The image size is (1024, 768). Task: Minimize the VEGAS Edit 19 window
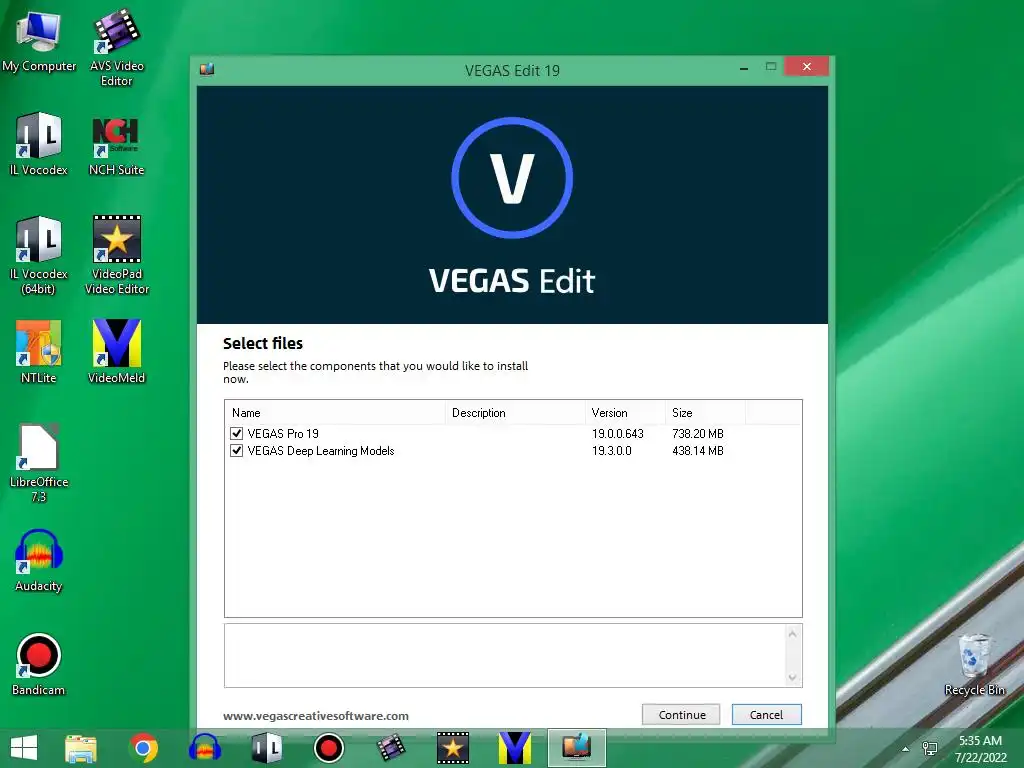(x=744, y=67)
